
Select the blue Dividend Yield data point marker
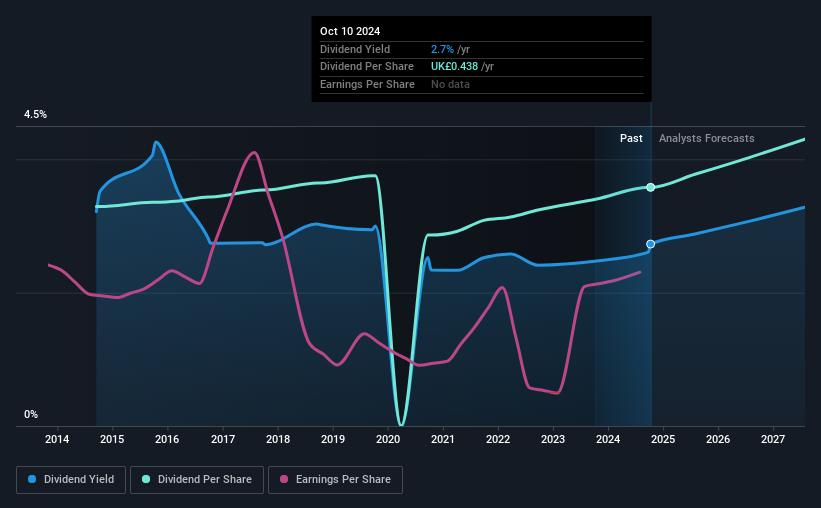point(650,244)
